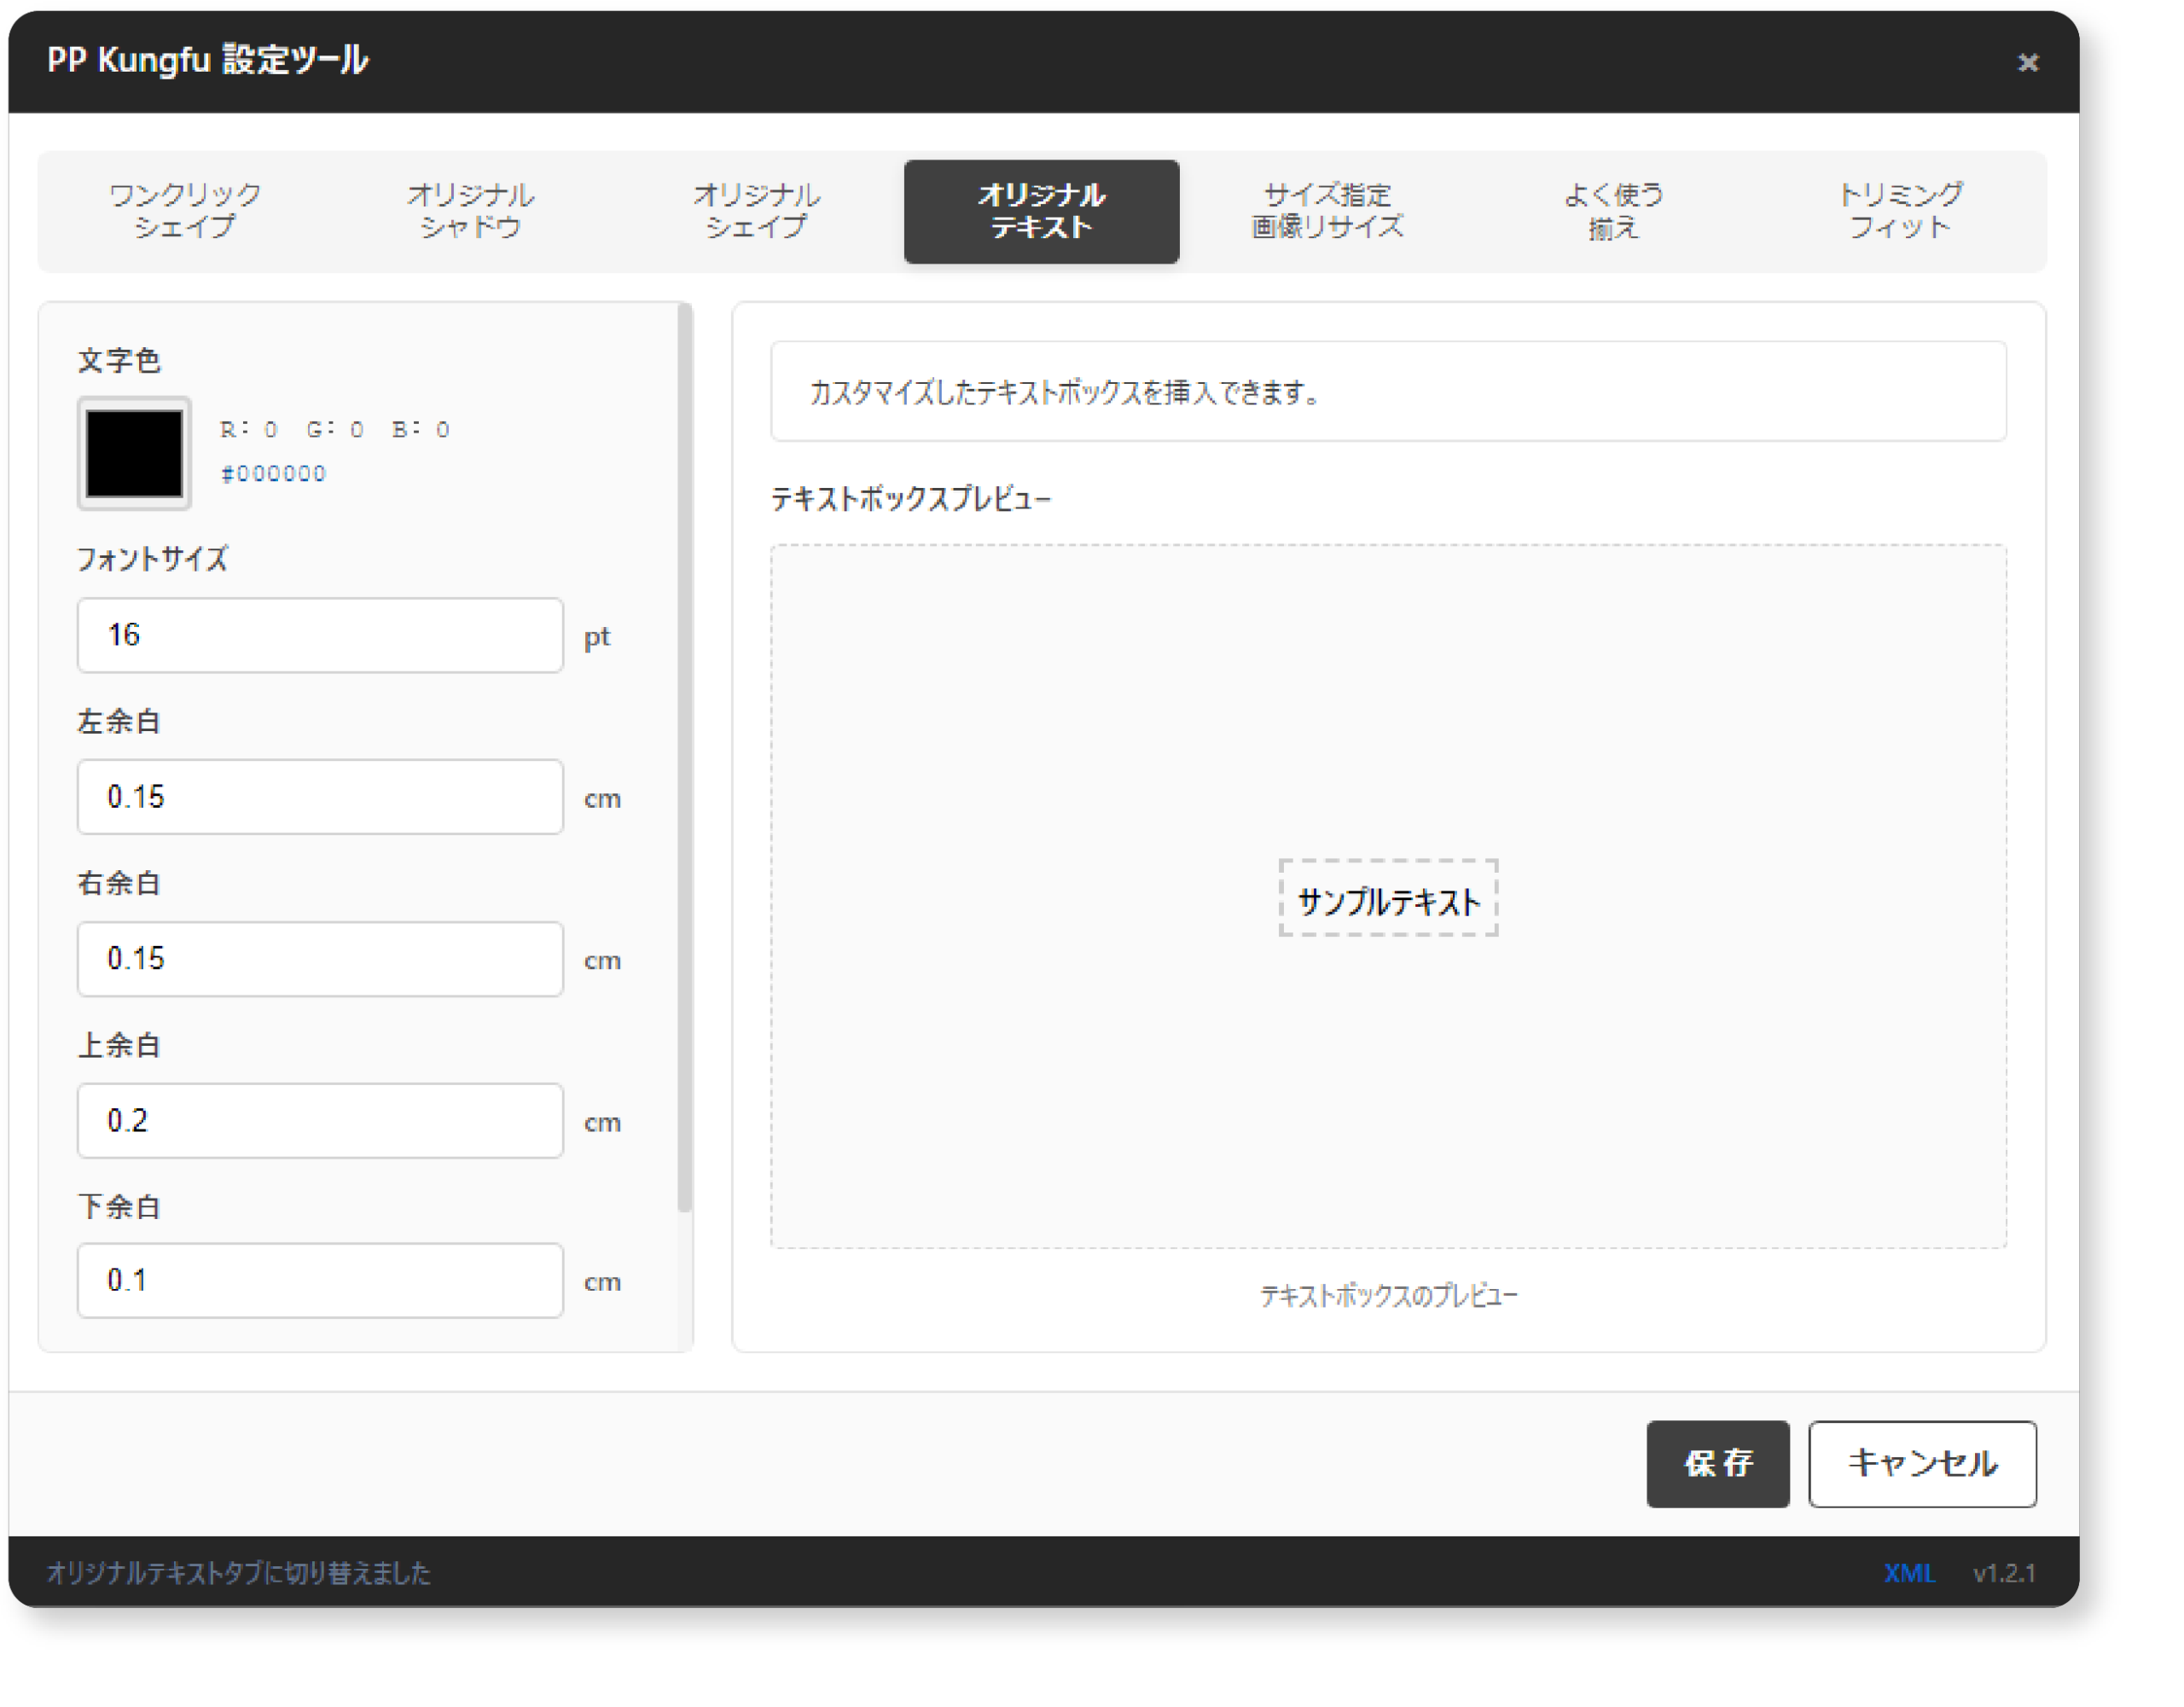Open the よく使う揃え tab
2184x1707 pixels.
(x=1613, y=211)
